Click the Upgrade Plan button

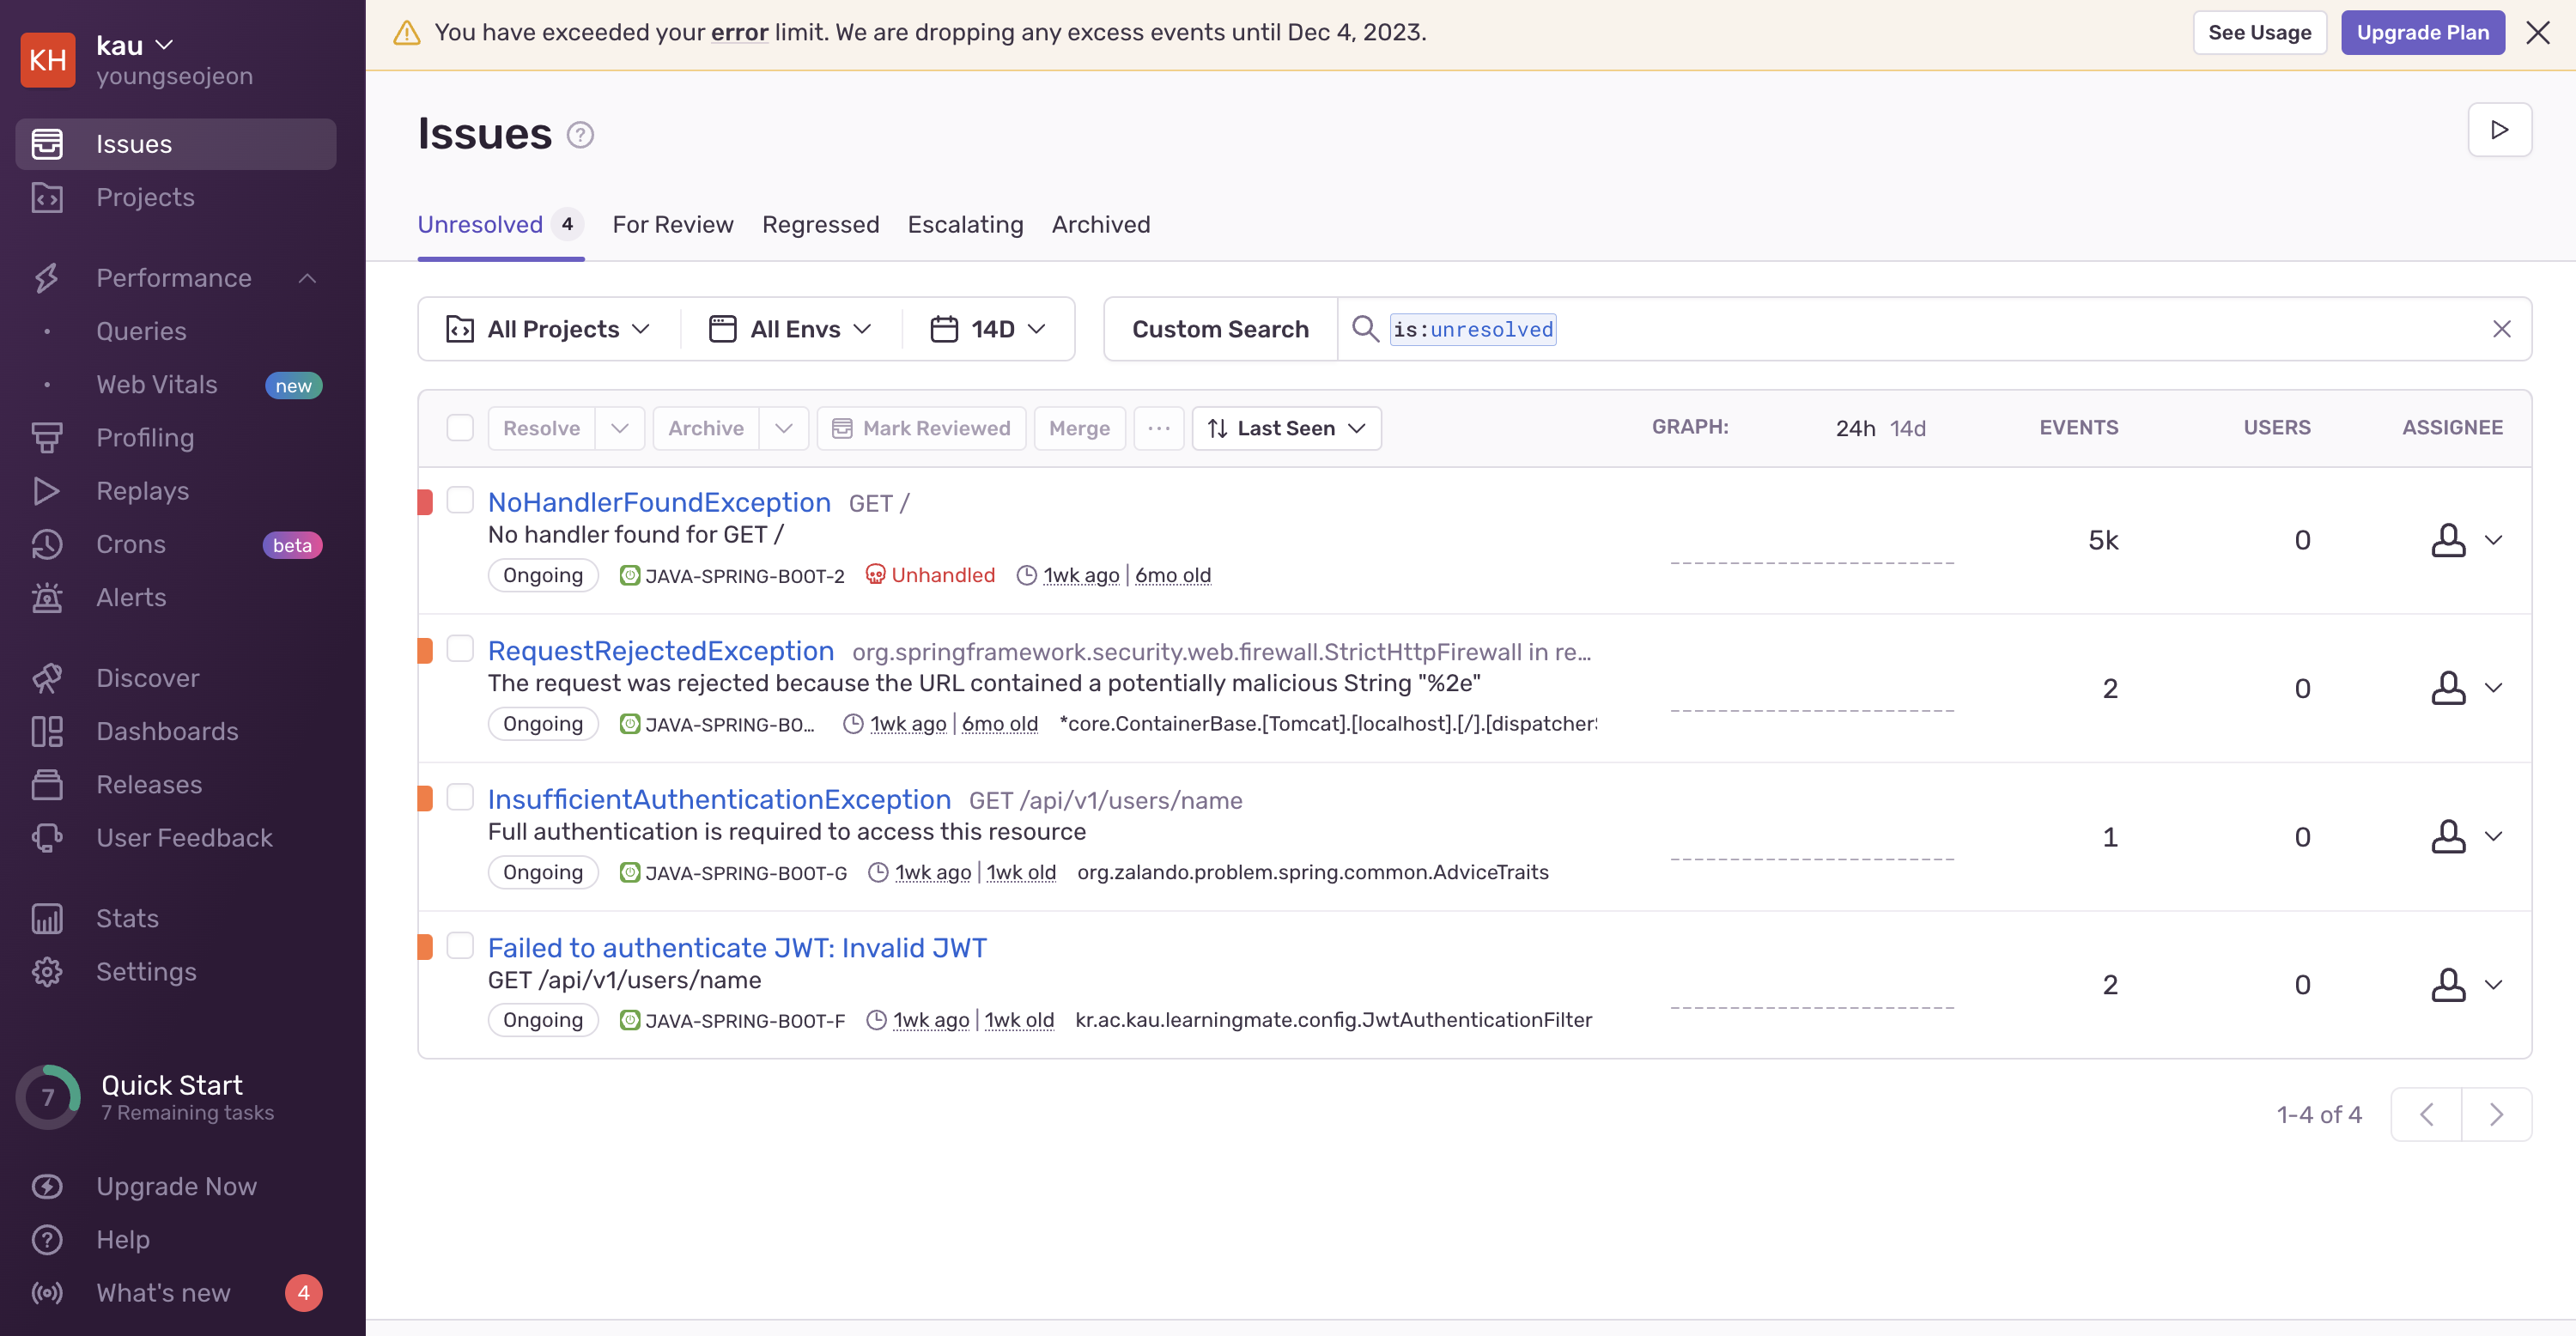click(2422, 32)
